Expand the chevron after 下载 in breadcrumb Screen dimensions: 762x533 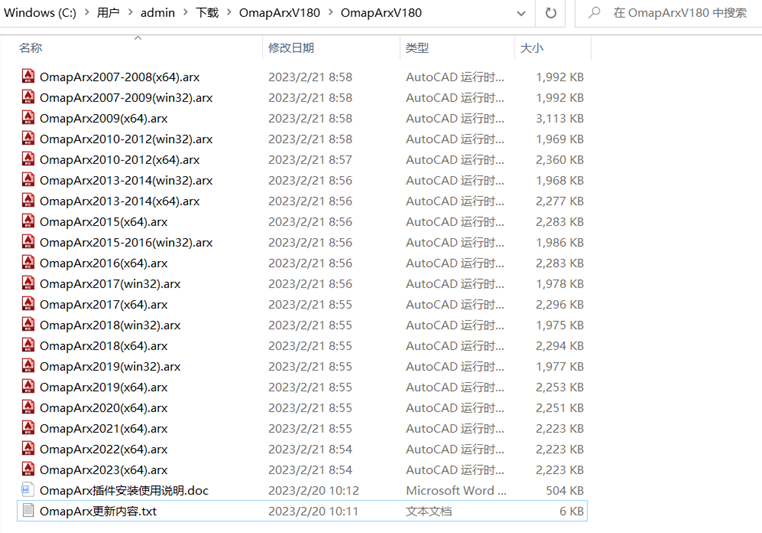[x=228, y=13]
